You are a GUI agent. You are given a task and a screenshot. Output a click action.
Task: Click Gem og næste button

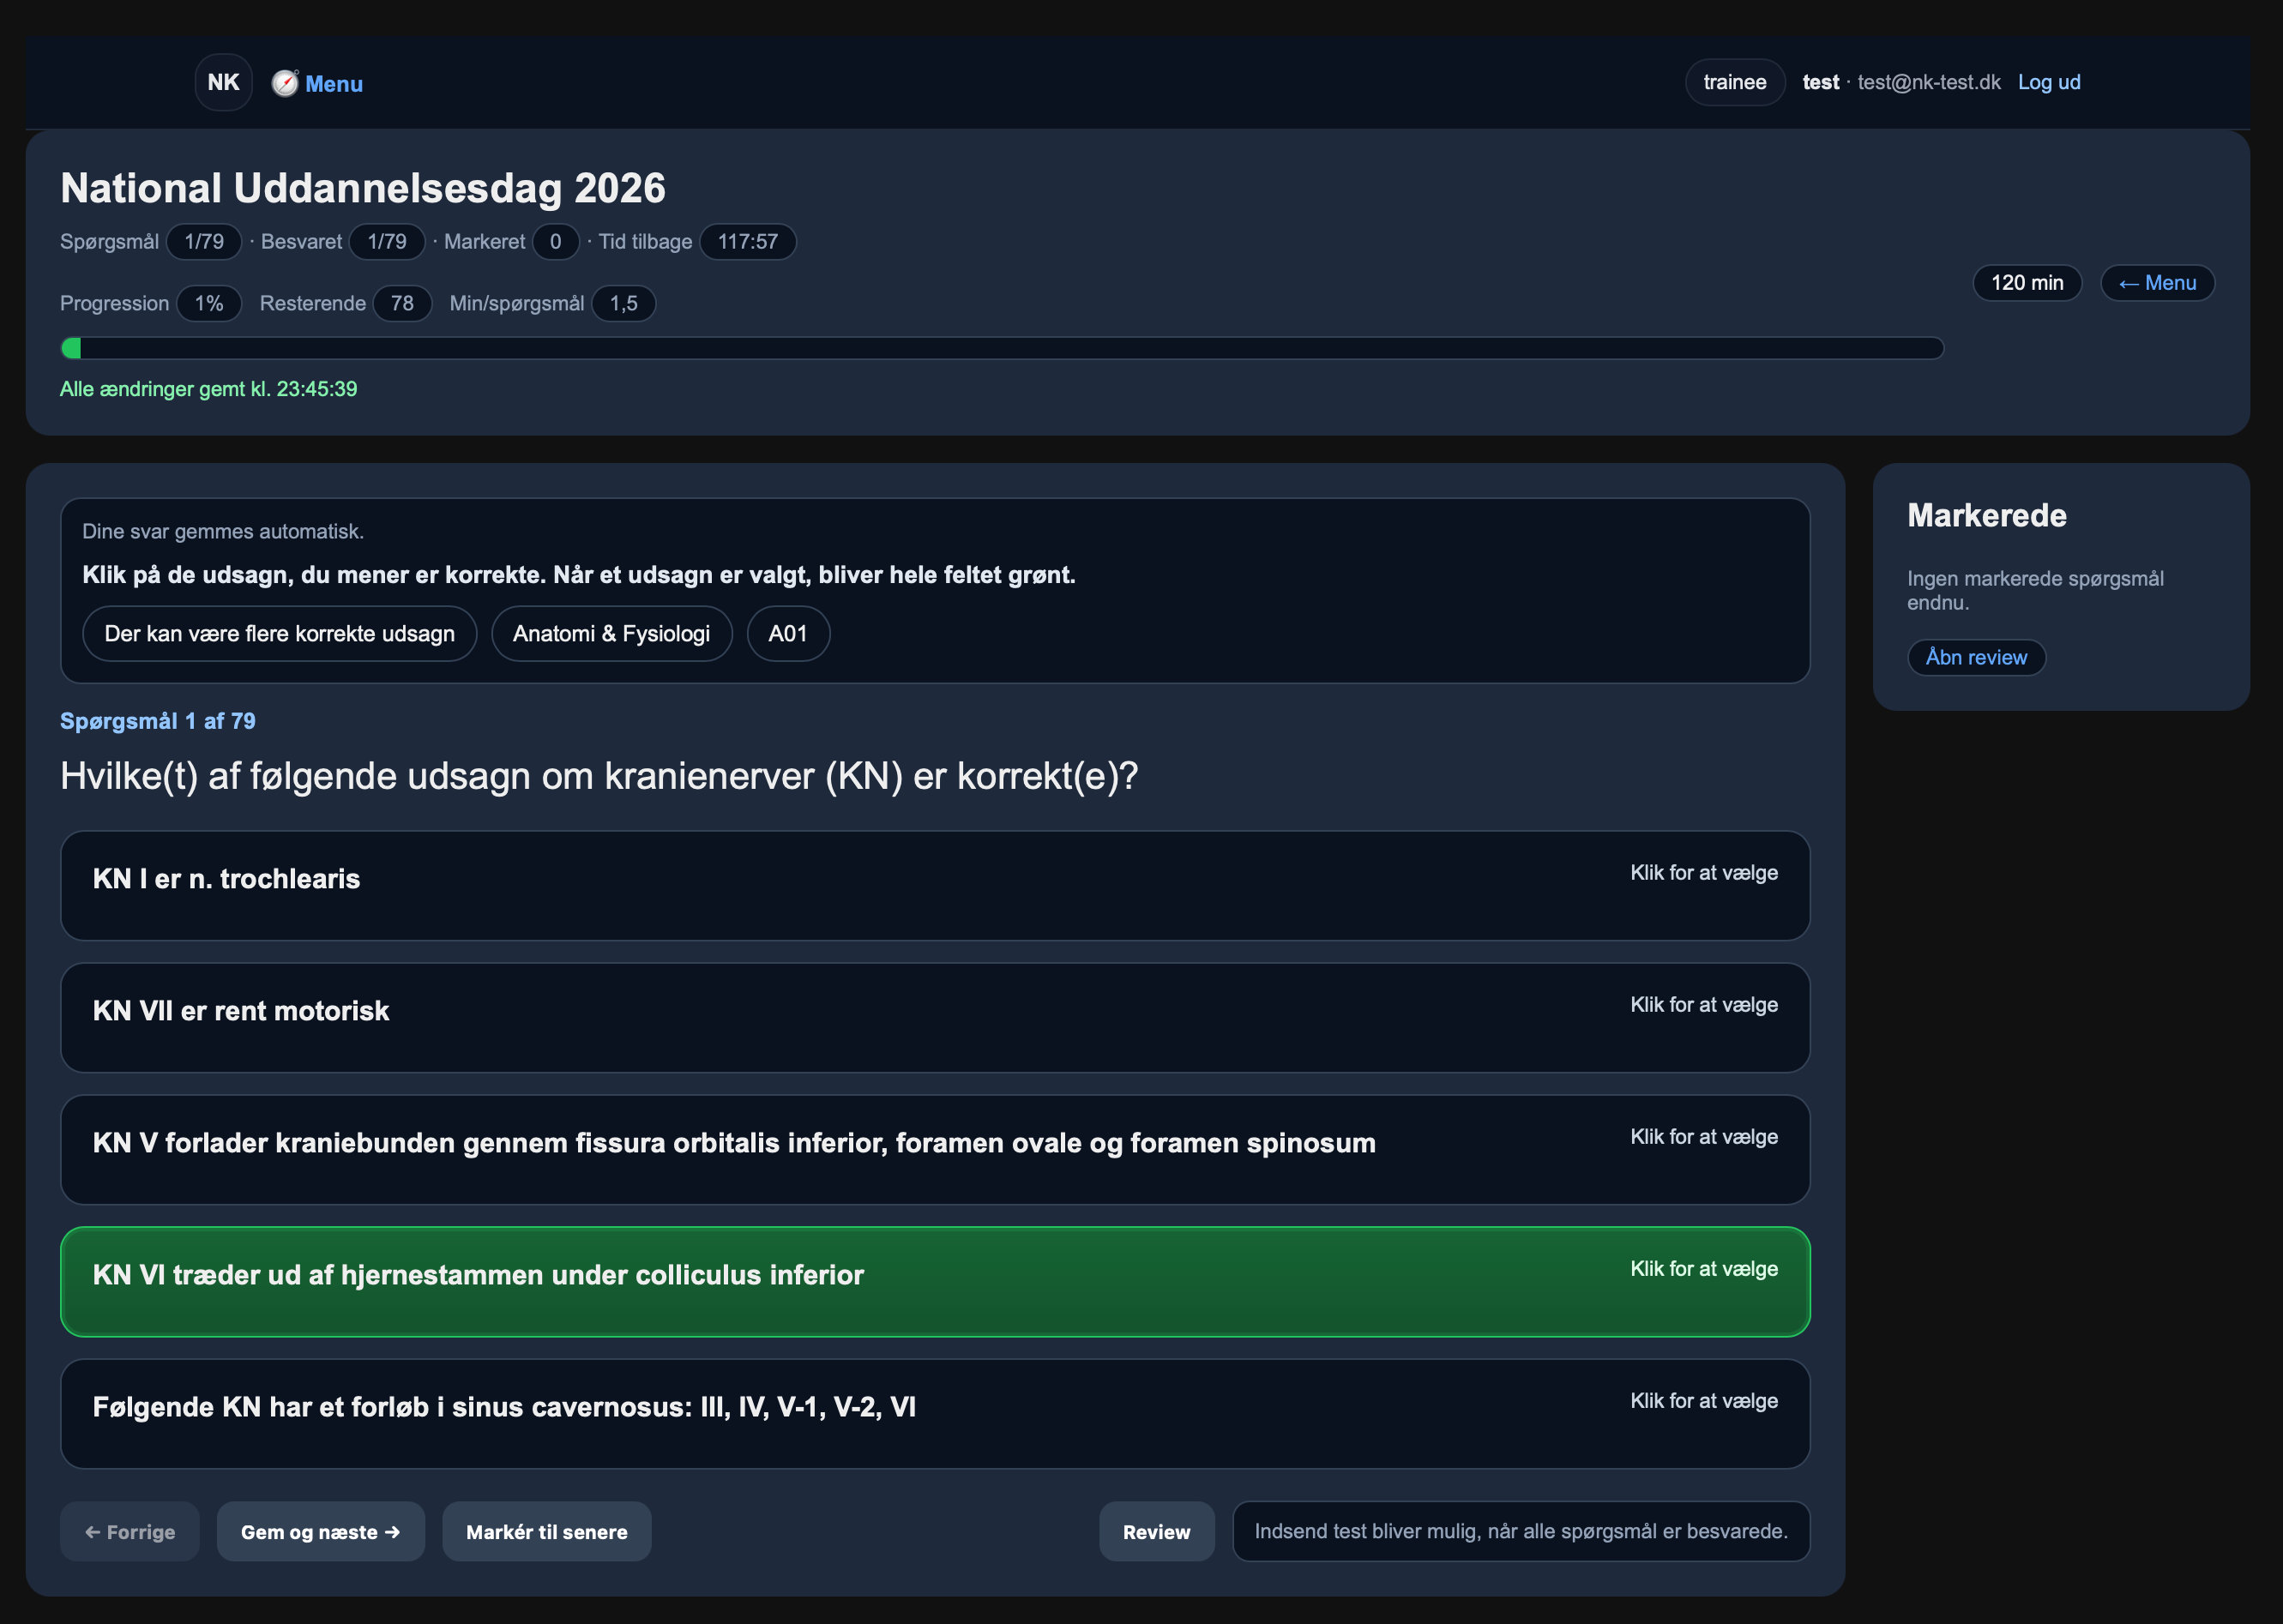(x=321, y=1531)
